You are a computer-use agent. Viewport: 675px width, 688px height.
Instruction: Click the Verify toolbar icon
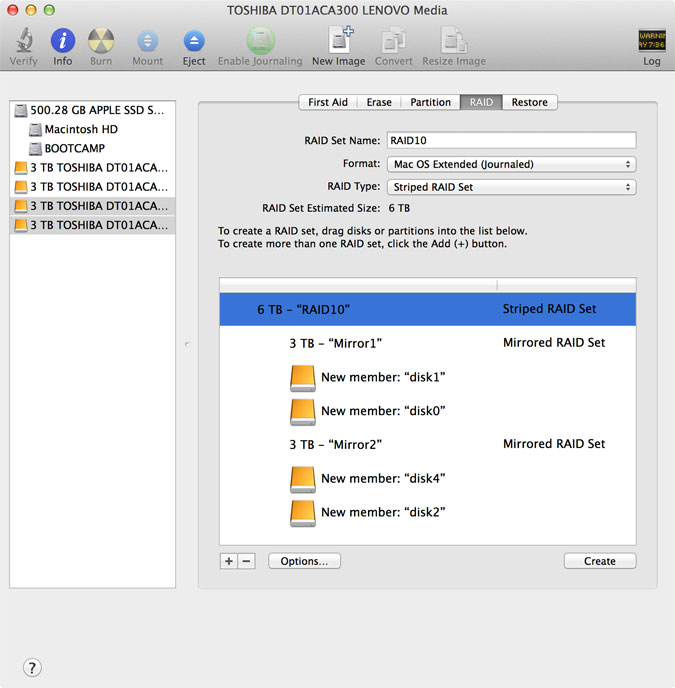click(x=24, y=42)
